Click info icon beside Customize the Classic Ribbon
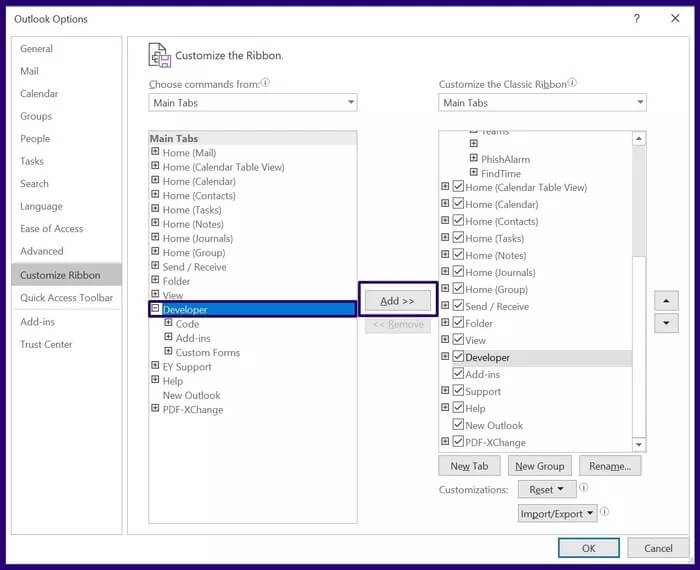This screenshot has height=570, width=700. (572, 84)
